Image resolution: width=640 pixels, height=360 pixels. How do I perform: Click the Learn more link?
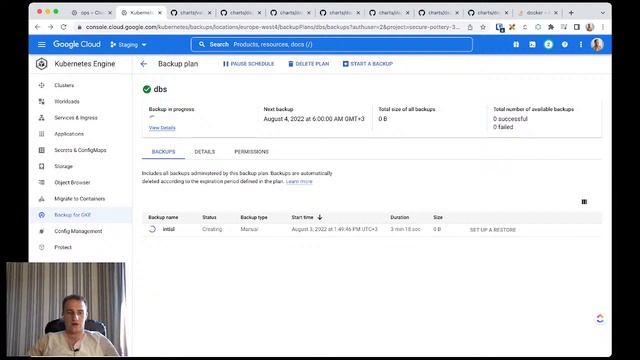click(299, 181)
